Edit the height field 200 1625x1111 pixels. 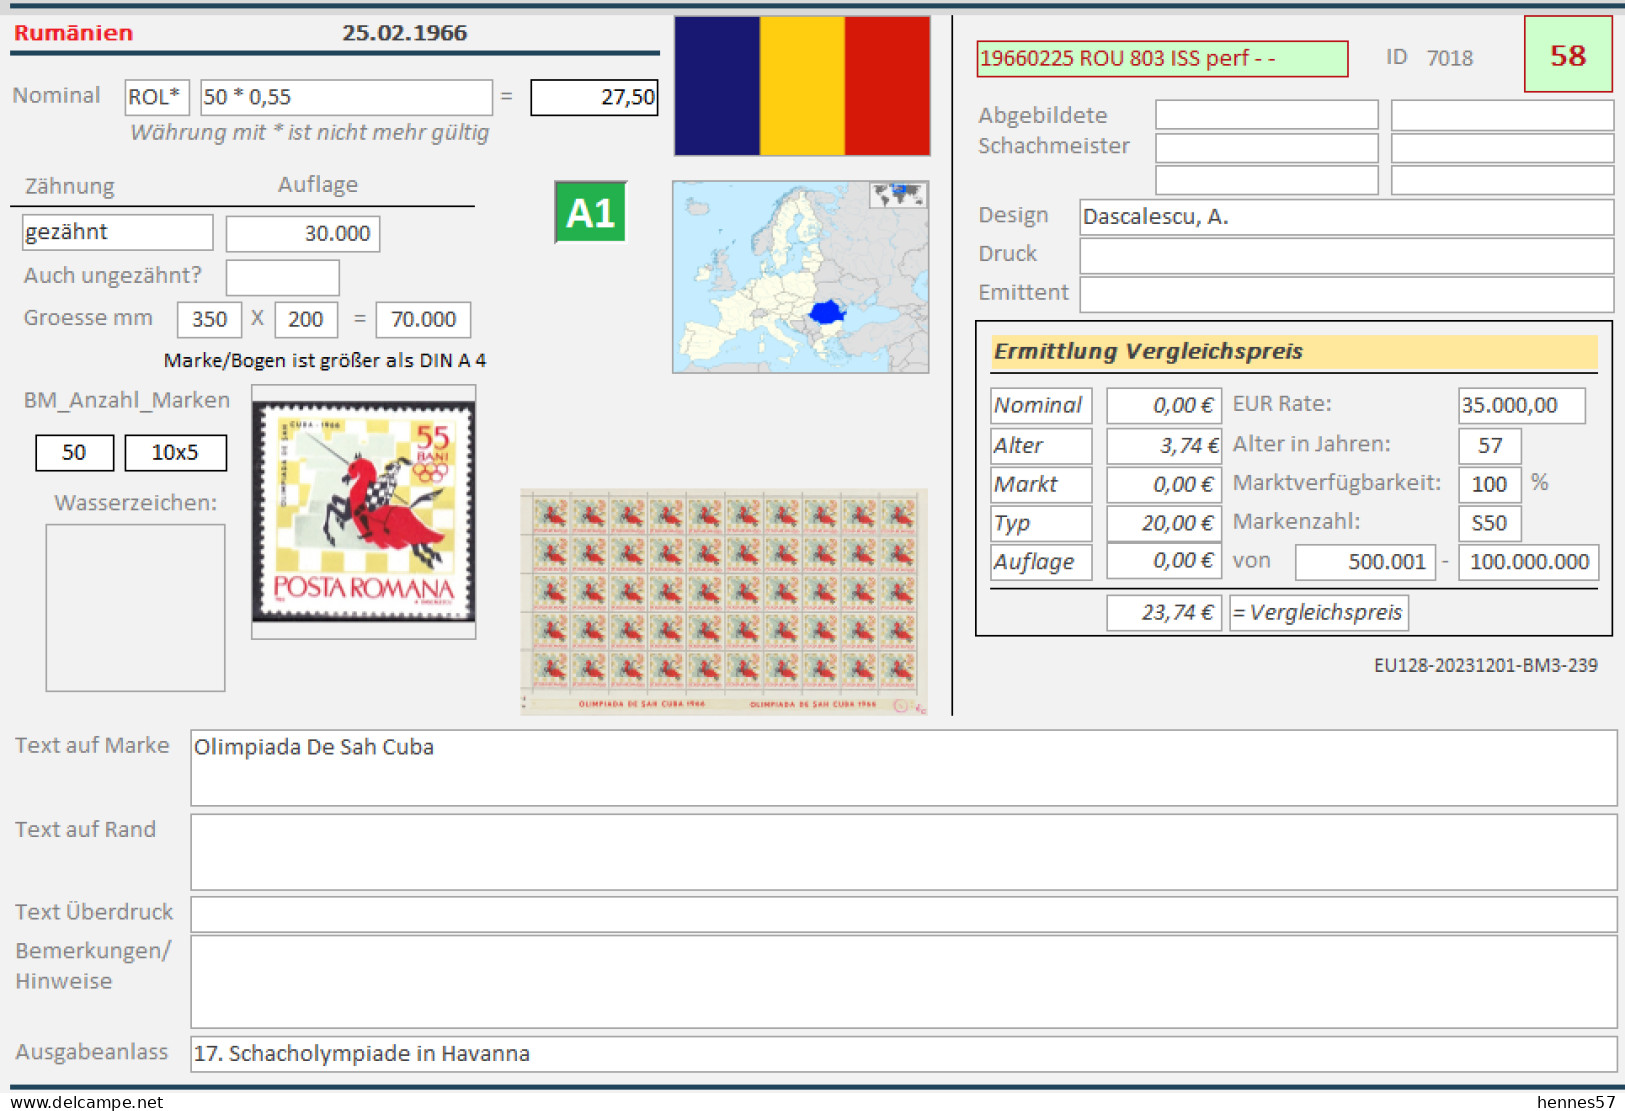[306, 320]
